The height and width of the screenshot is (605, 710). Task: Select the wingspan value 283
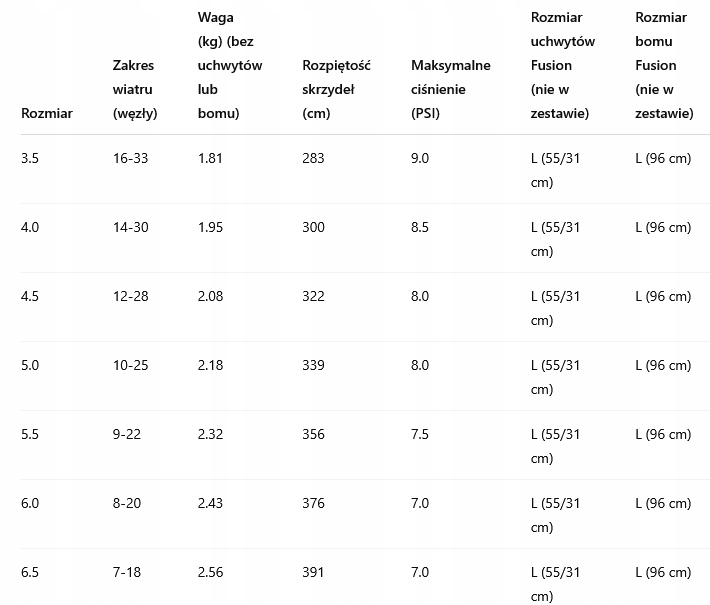tap(313, 158)
